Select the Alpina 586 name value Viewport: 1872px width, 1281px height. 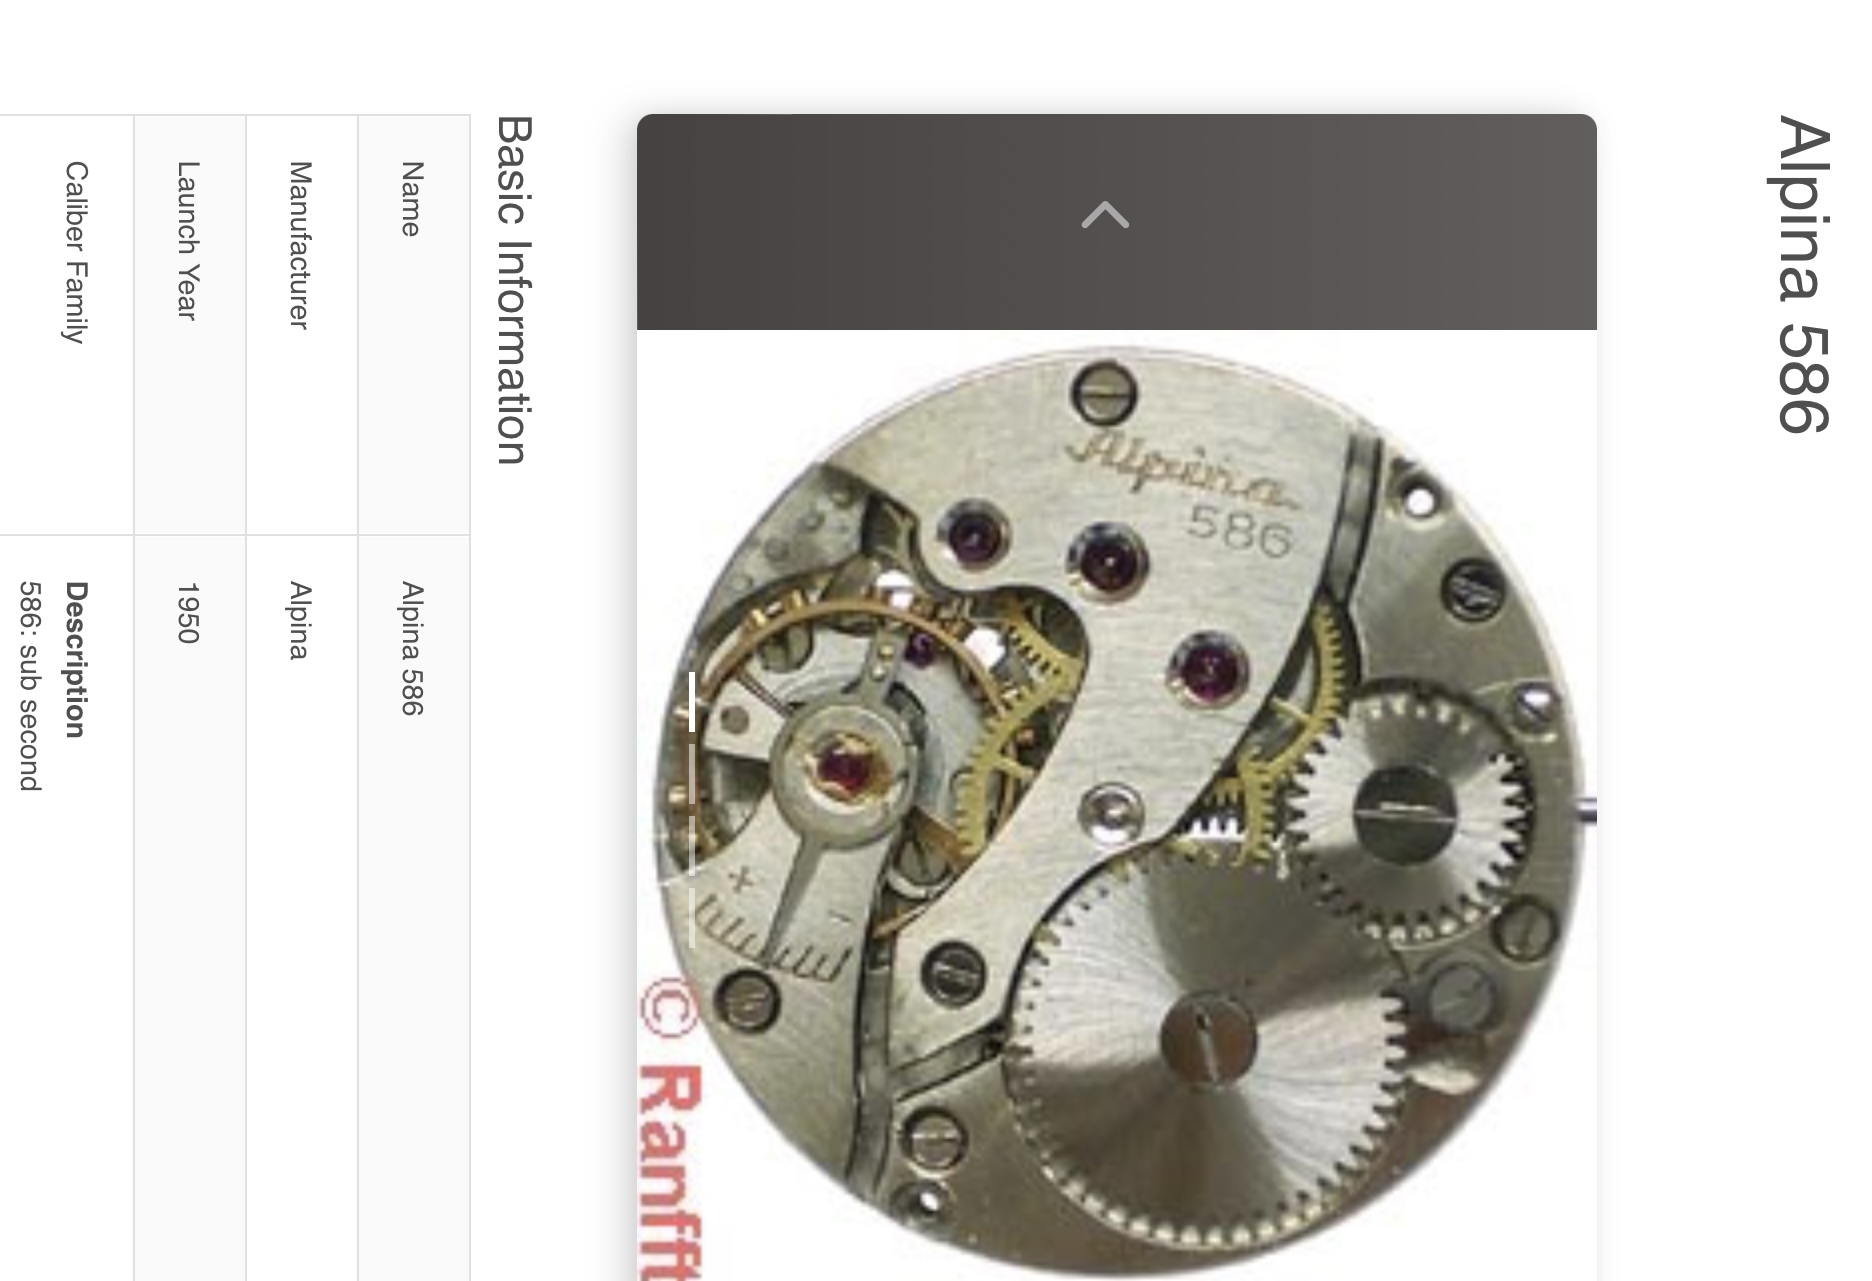pos(412,648)
